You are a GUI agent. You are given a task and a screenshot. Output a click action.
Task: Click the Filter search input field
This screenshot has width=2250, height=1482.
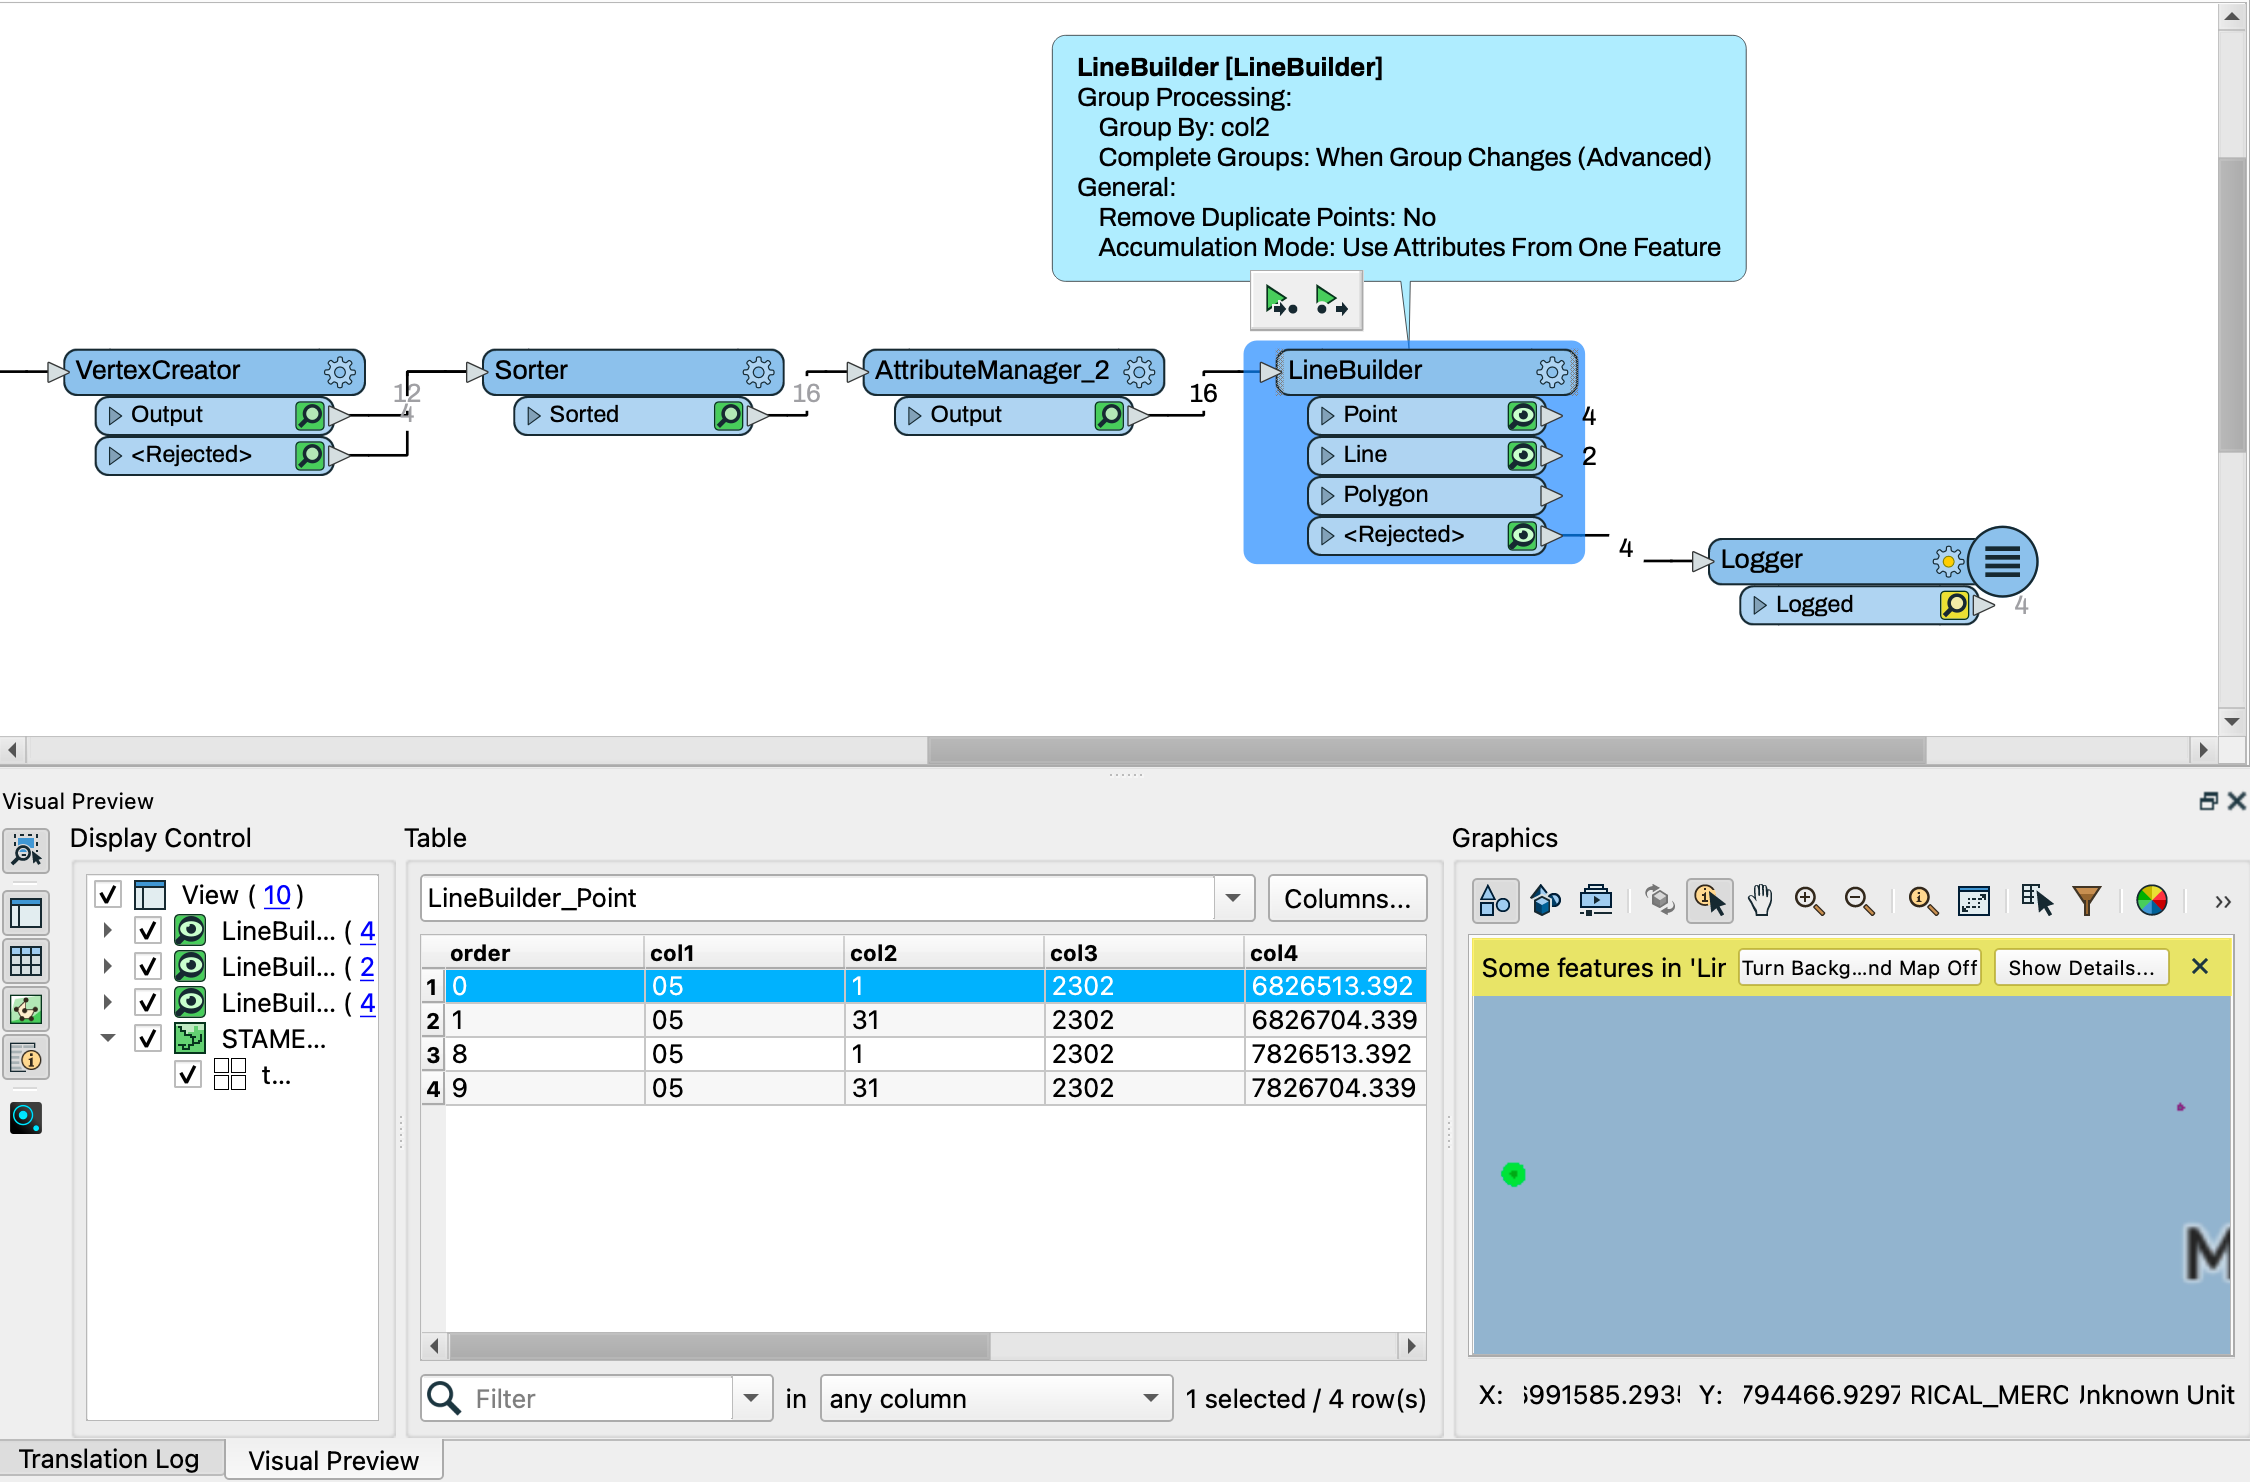pyautogui.click(x=600, y=1398)
